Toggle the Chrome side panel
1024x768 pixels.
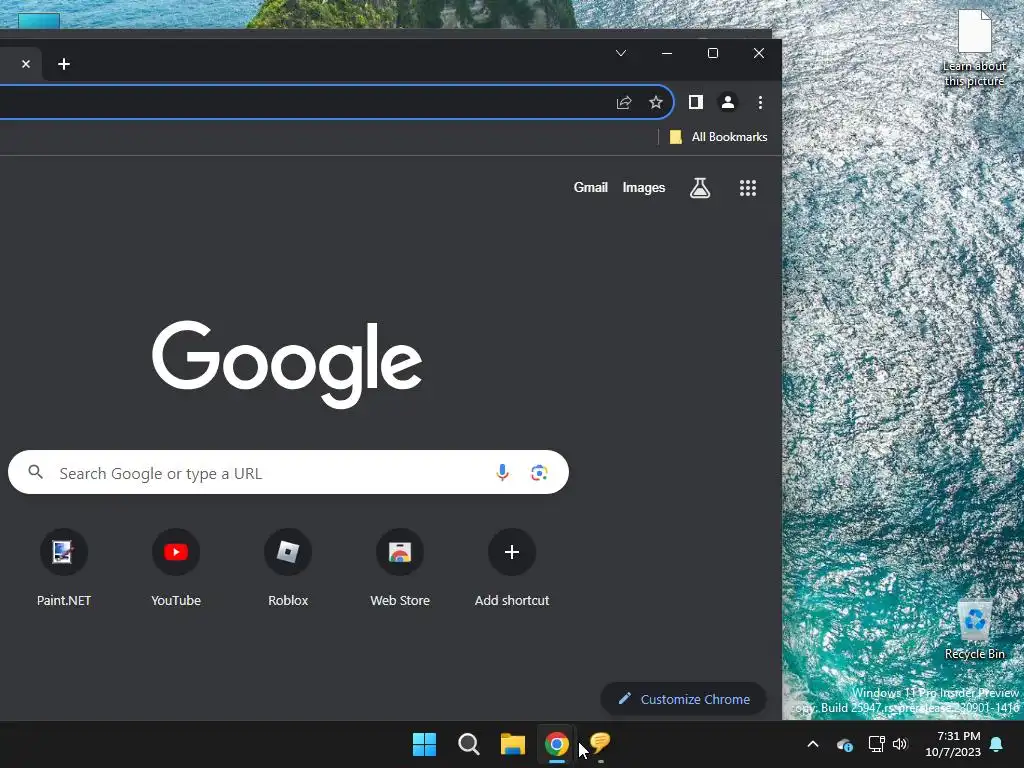[x=696, y=102]
